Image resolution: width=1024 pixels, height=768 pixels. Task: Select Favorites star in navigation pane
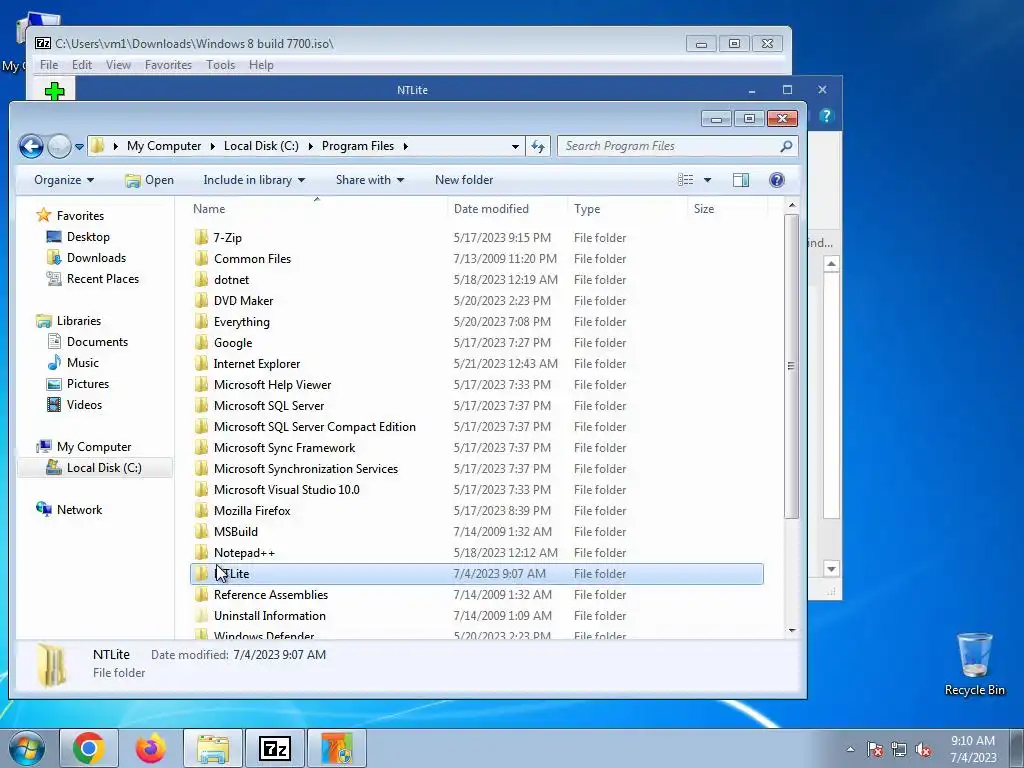(x=44, y=216)
